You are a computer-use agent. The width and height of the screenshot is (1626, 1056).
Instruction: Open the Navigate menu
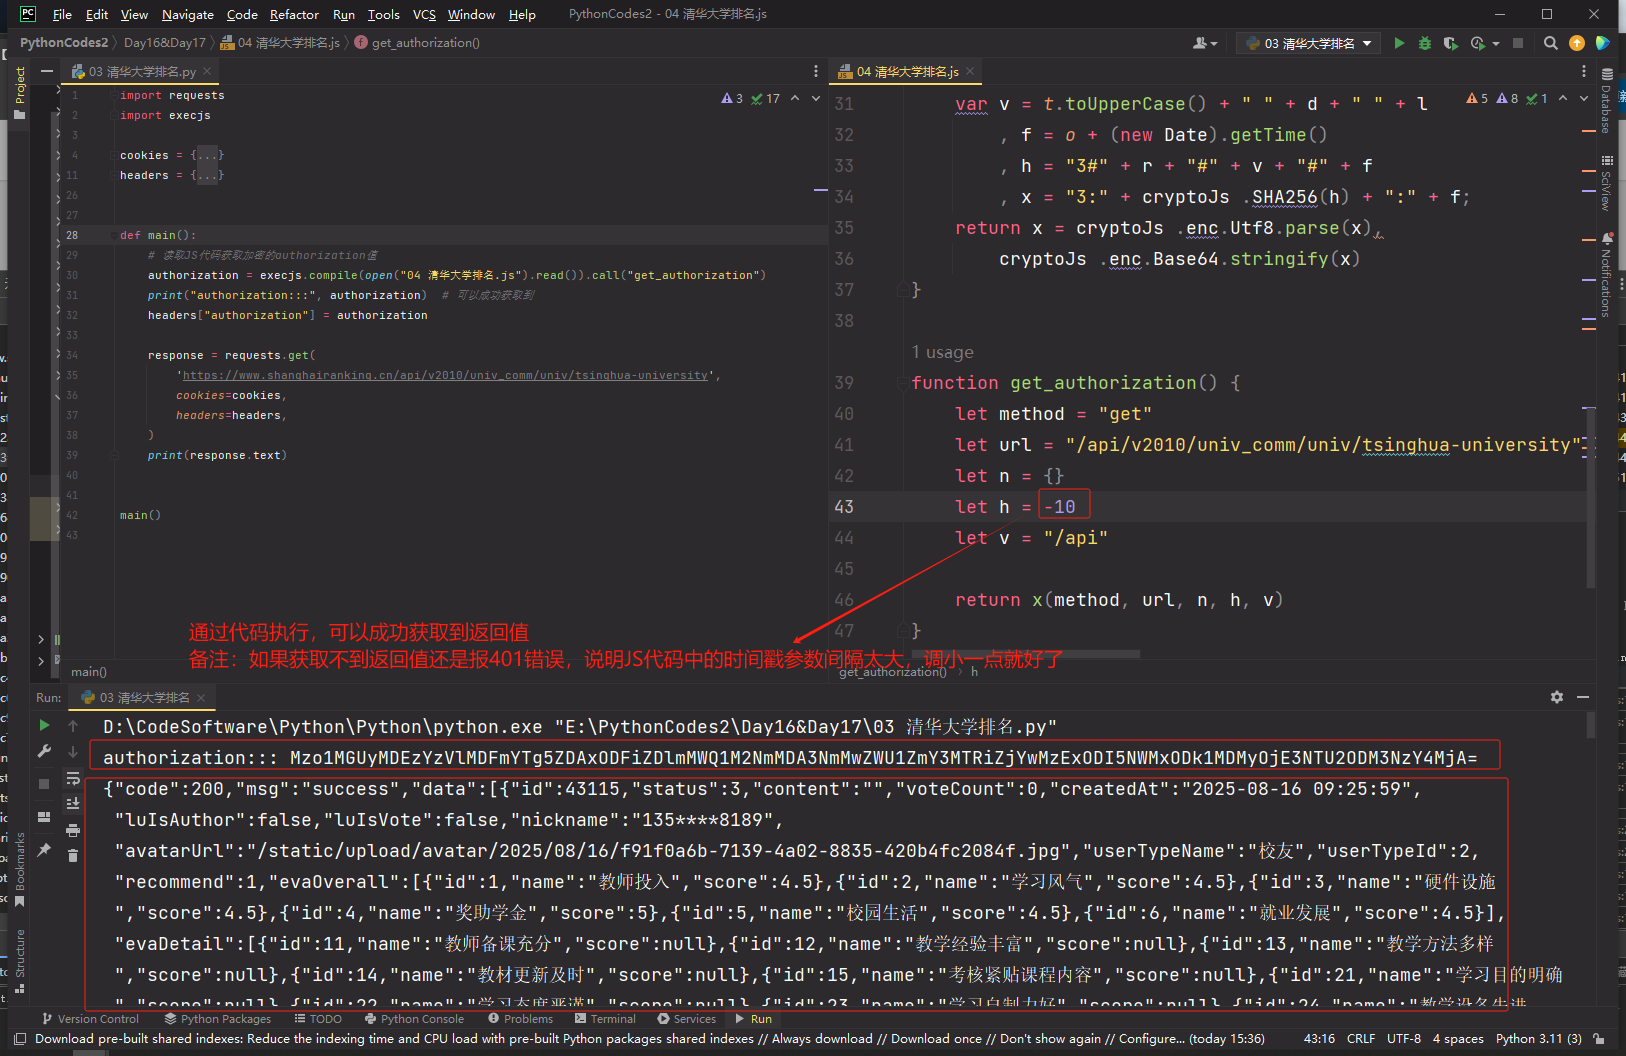click(188, 14)
